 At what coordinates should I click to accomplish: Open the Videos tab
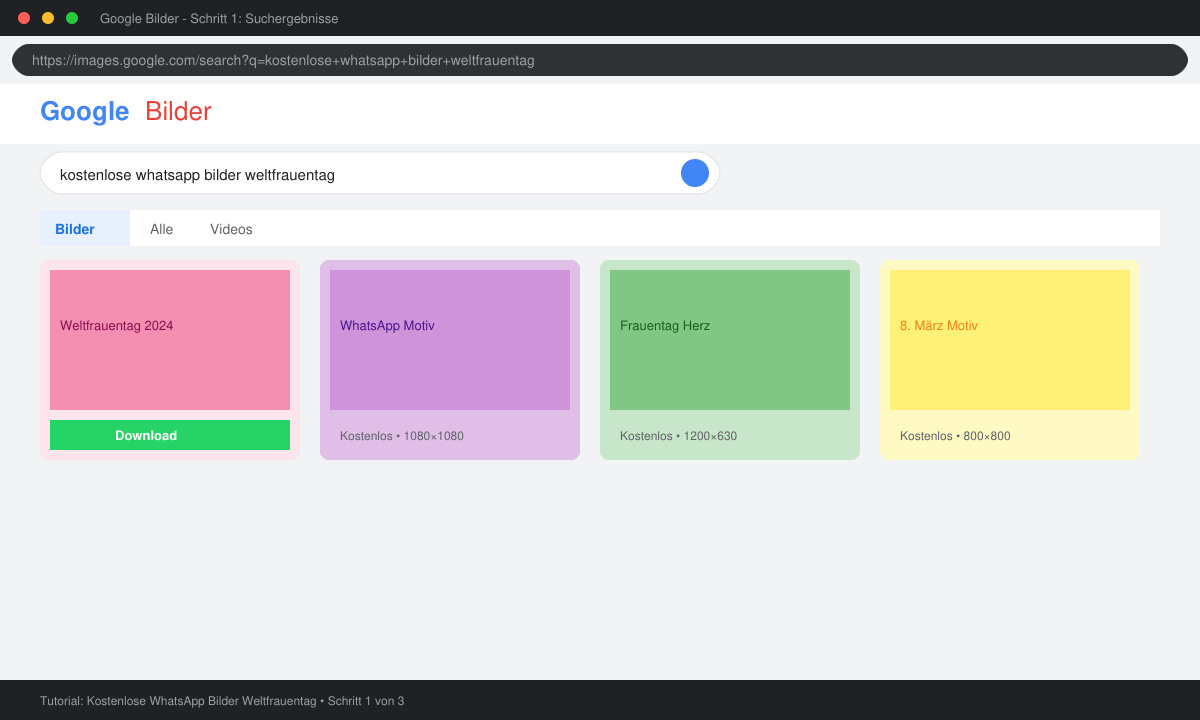pyautogui.click(x=231, y=229)
